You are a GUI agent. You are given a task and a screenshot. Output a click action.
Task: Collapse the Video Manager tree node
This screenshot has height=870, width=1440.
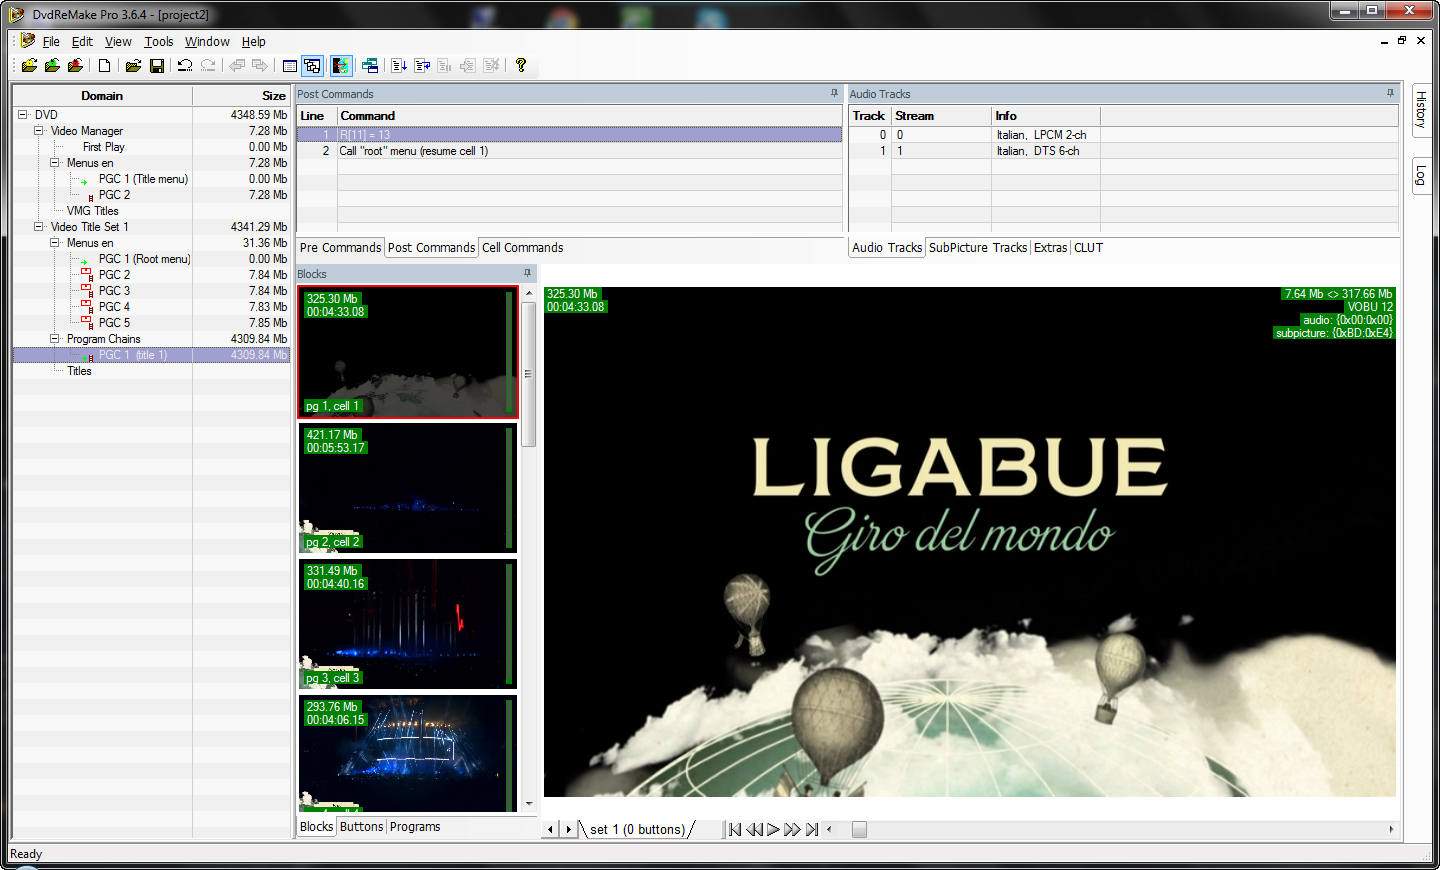(39, 131)
